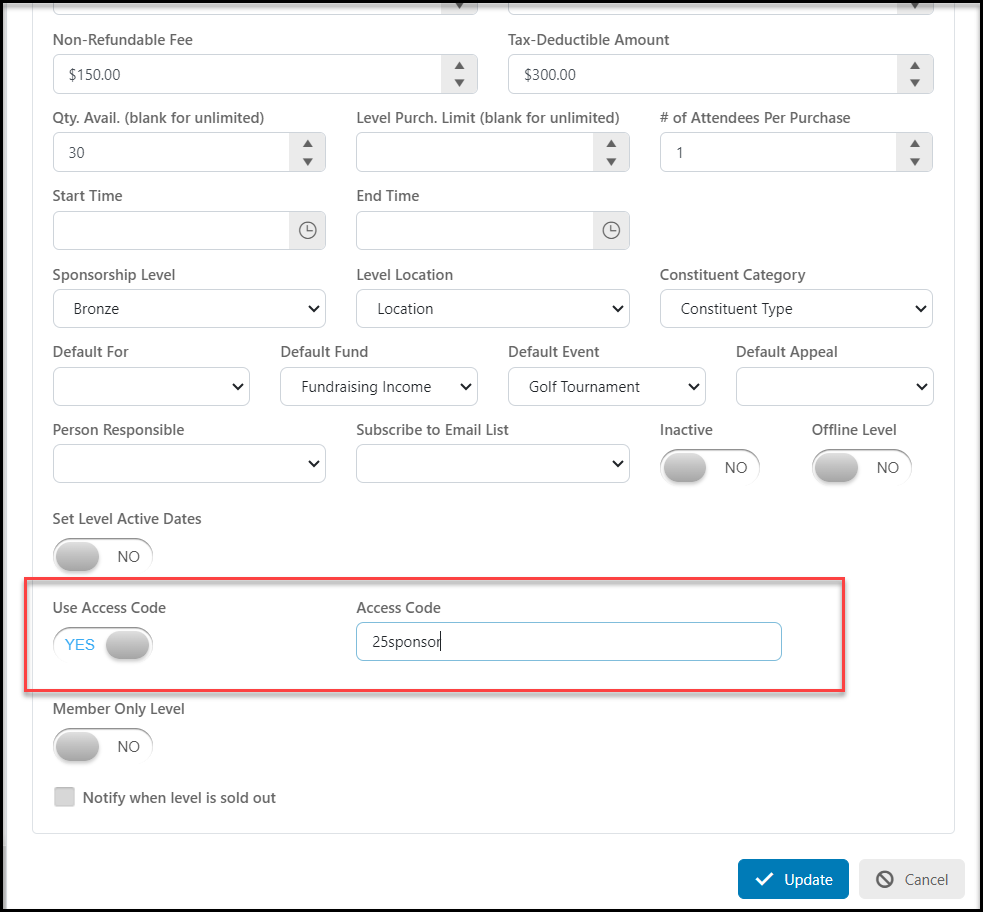This screenshot has width=983, height=912.
Task: Turn off the Use Access Code switch
Action: (x=102, y=644)
